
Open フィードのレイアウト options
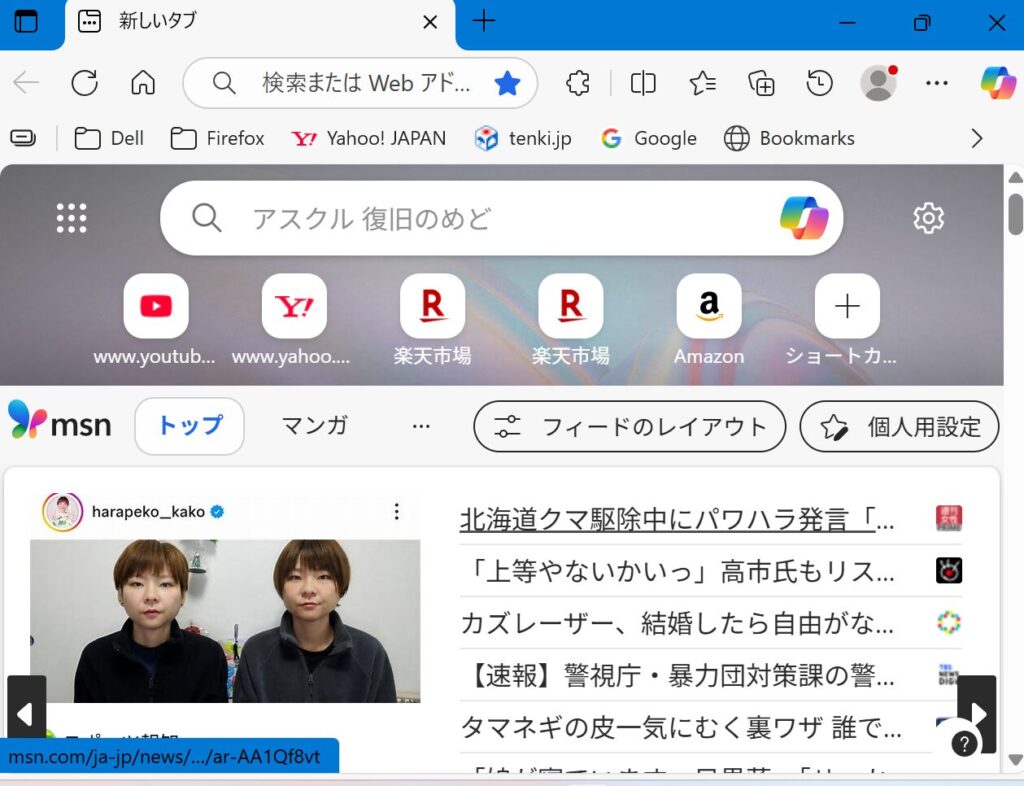pos(628,426)
